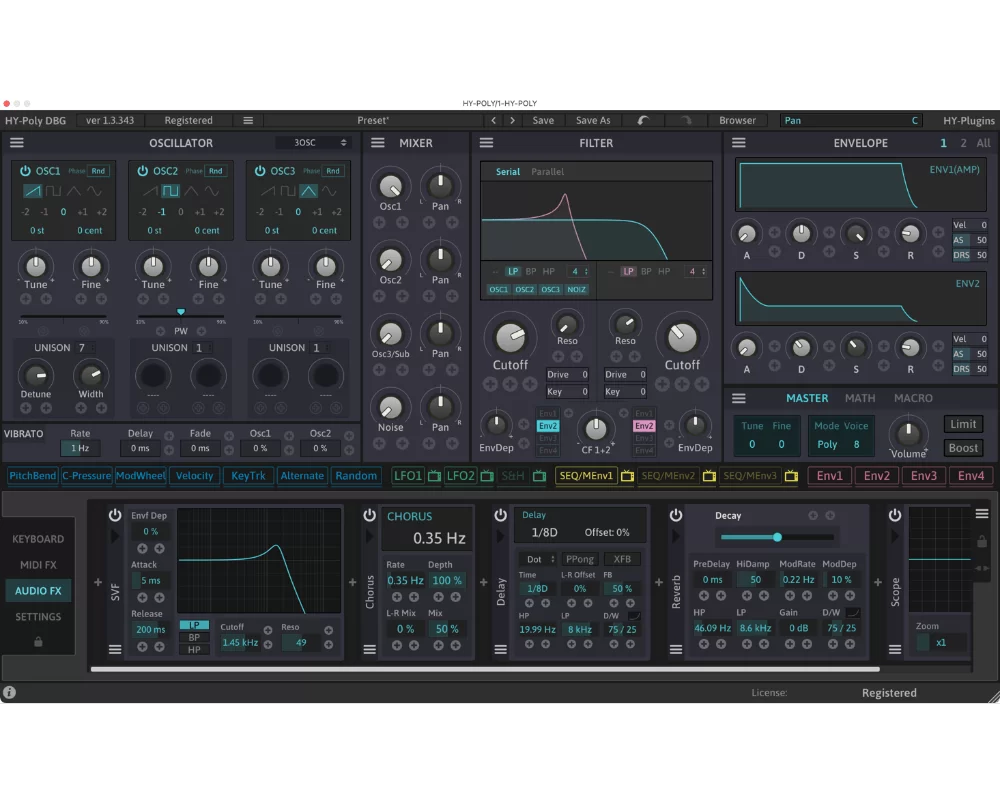Switch to the MACRO tab
The image size is (1000, 800).
tap(913, 398)
